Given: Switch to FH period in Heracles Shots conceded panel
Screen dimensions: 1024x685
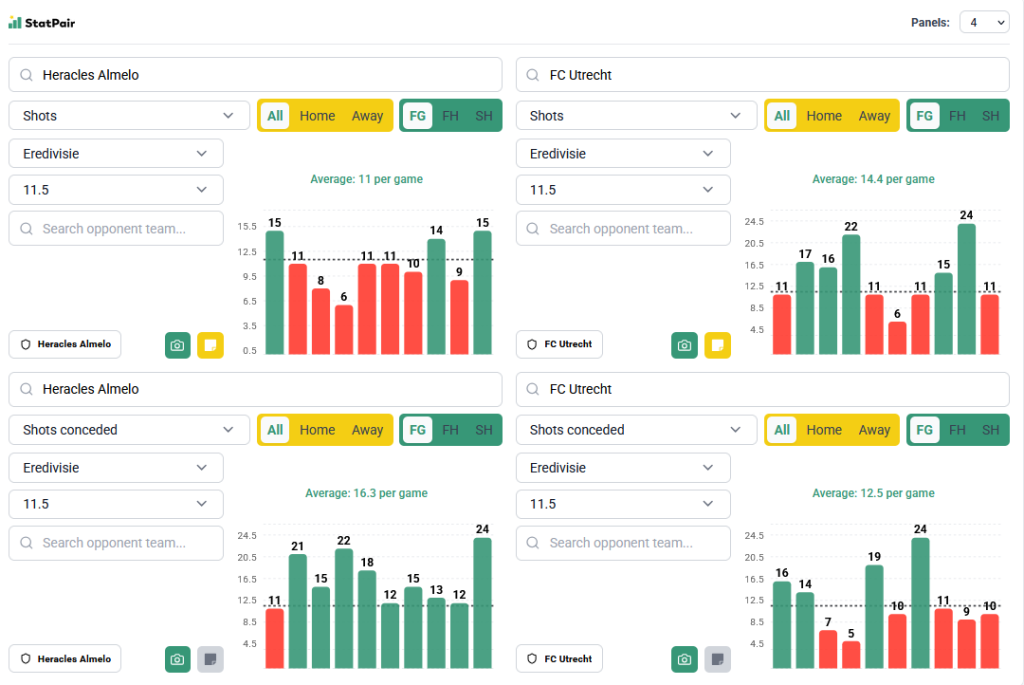Looking at the screenshot, I should pos(451,430).
